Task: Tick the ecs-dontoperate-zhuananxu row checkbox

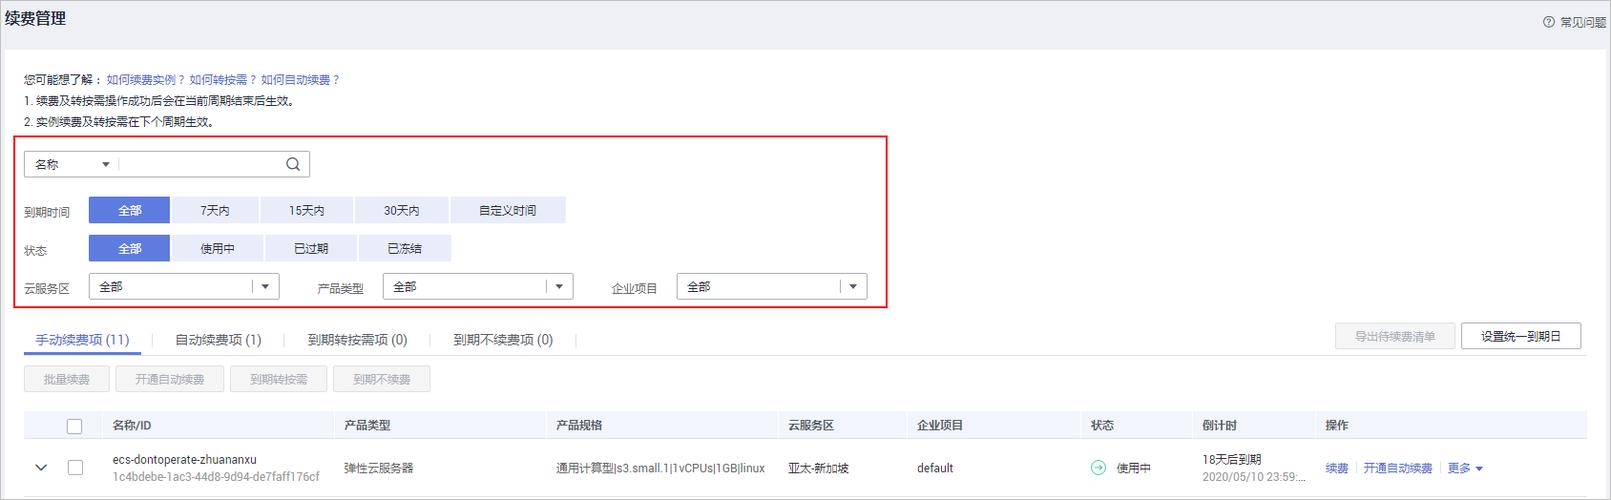Action: click(x=75, y=467)
